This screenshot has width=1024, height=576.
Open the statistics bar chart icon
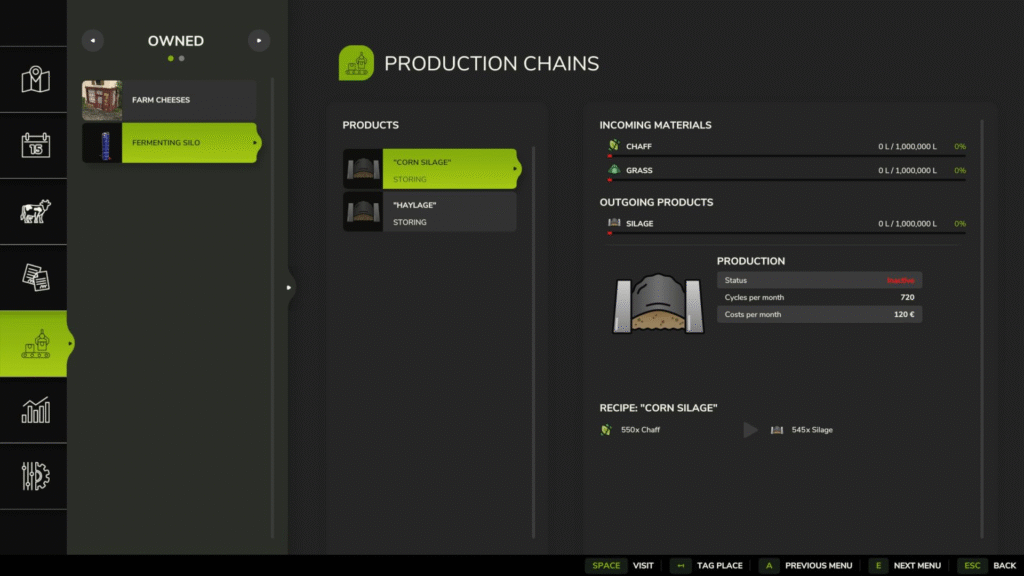35,409
